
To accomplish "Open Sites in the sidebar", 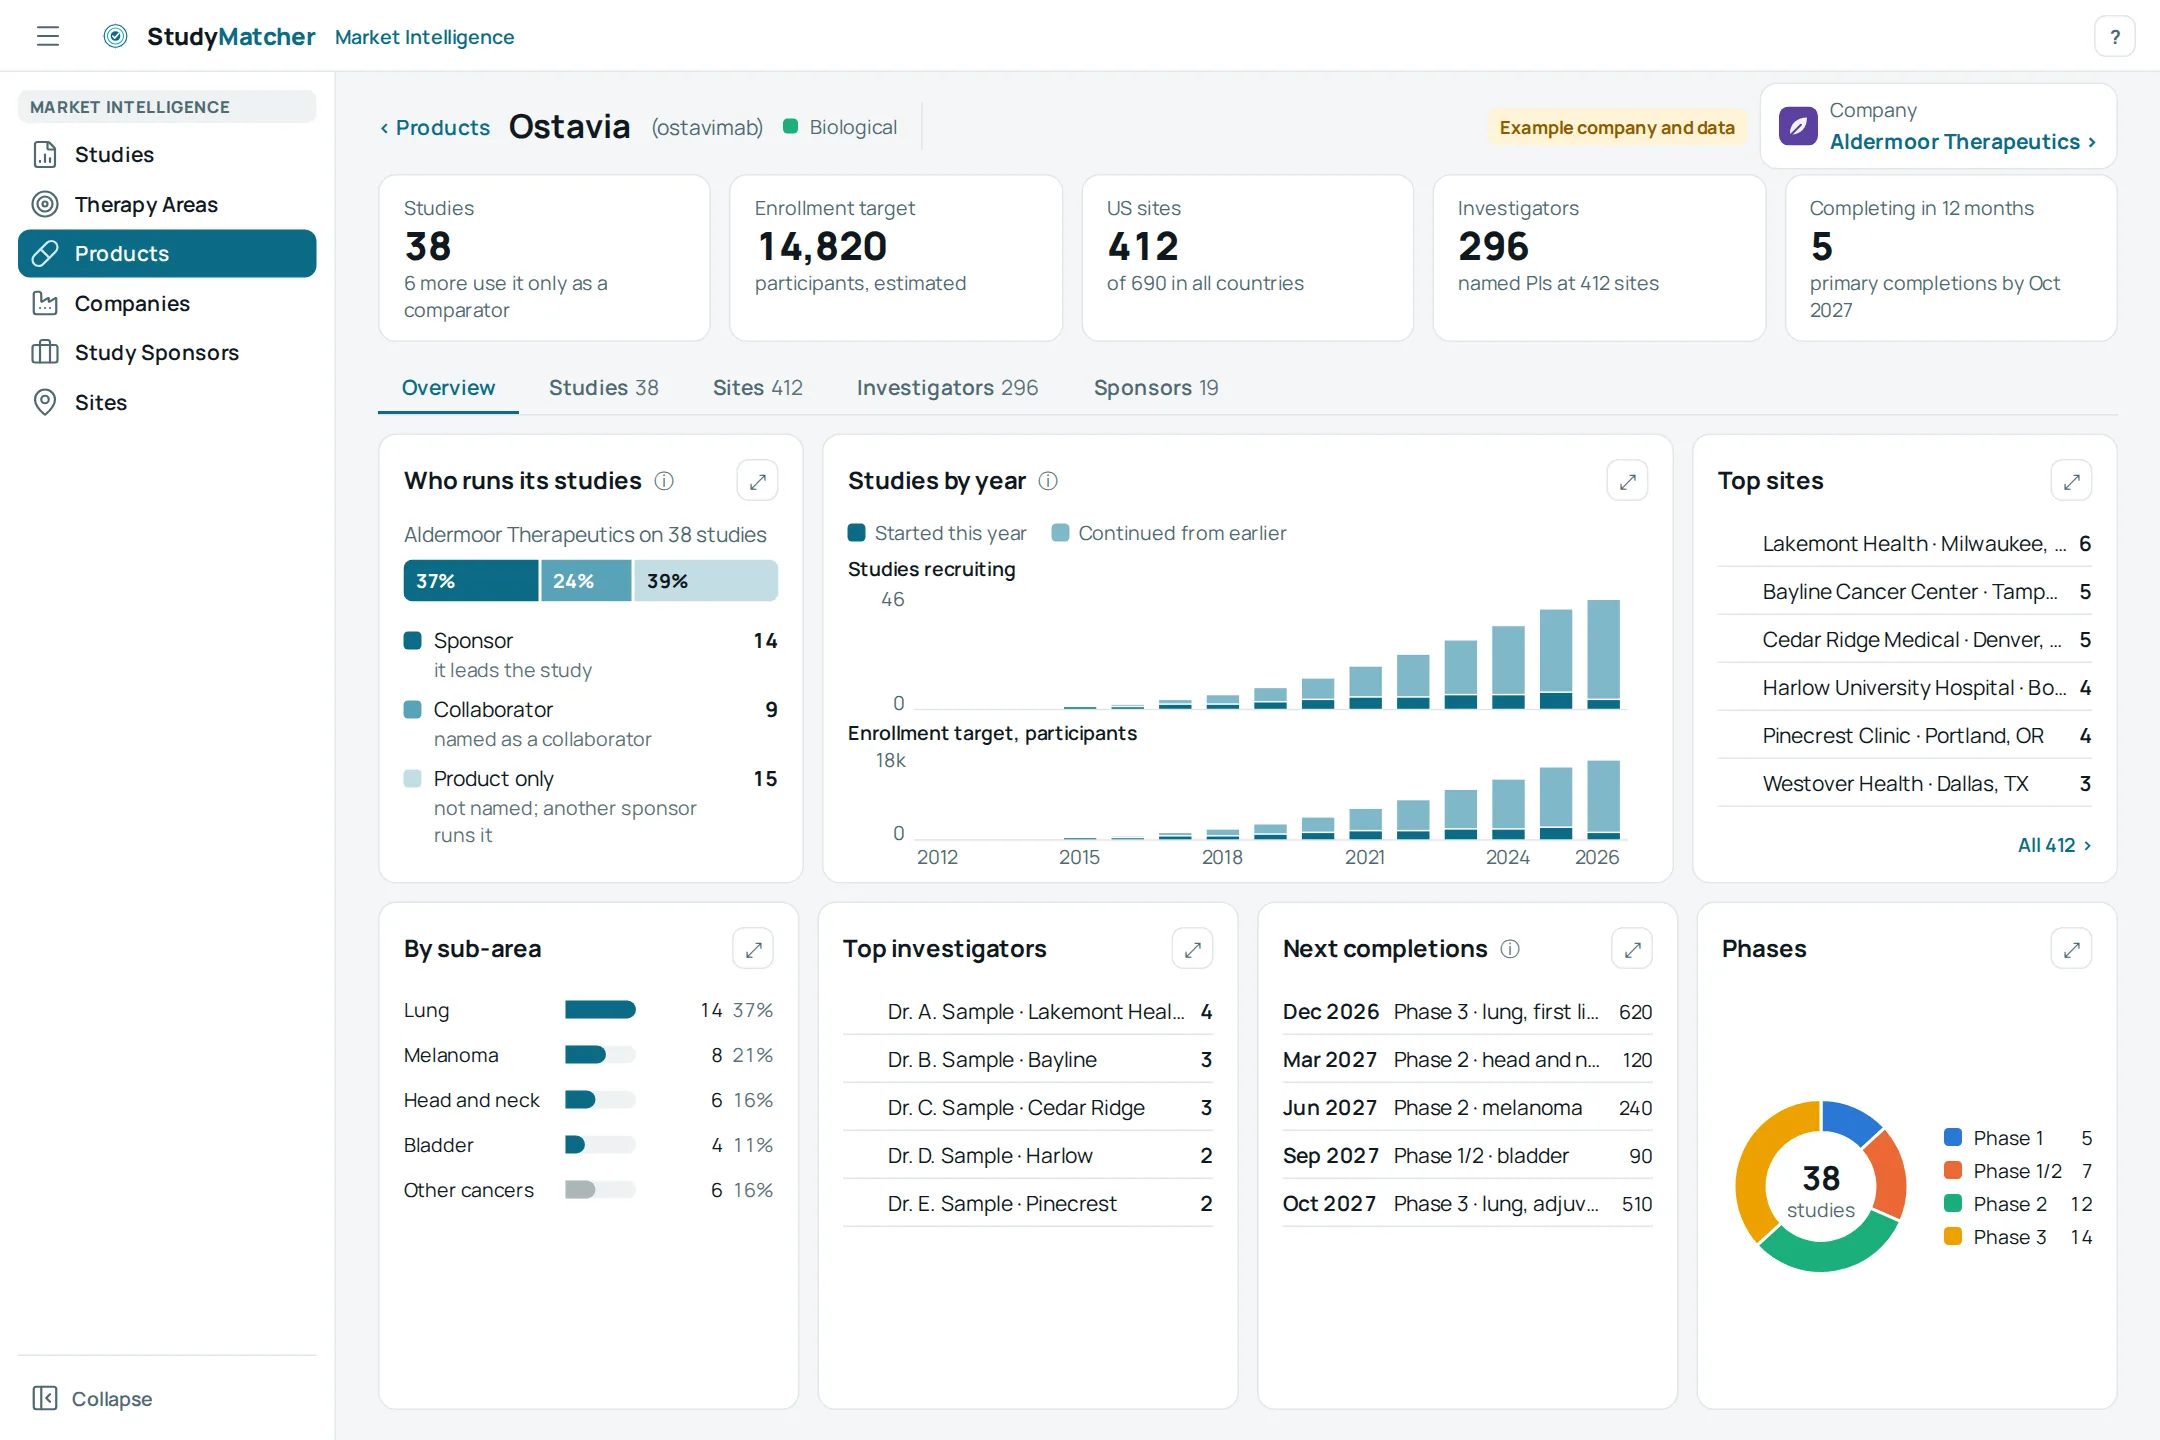I will pyautogui.click(x=167, y=402).
